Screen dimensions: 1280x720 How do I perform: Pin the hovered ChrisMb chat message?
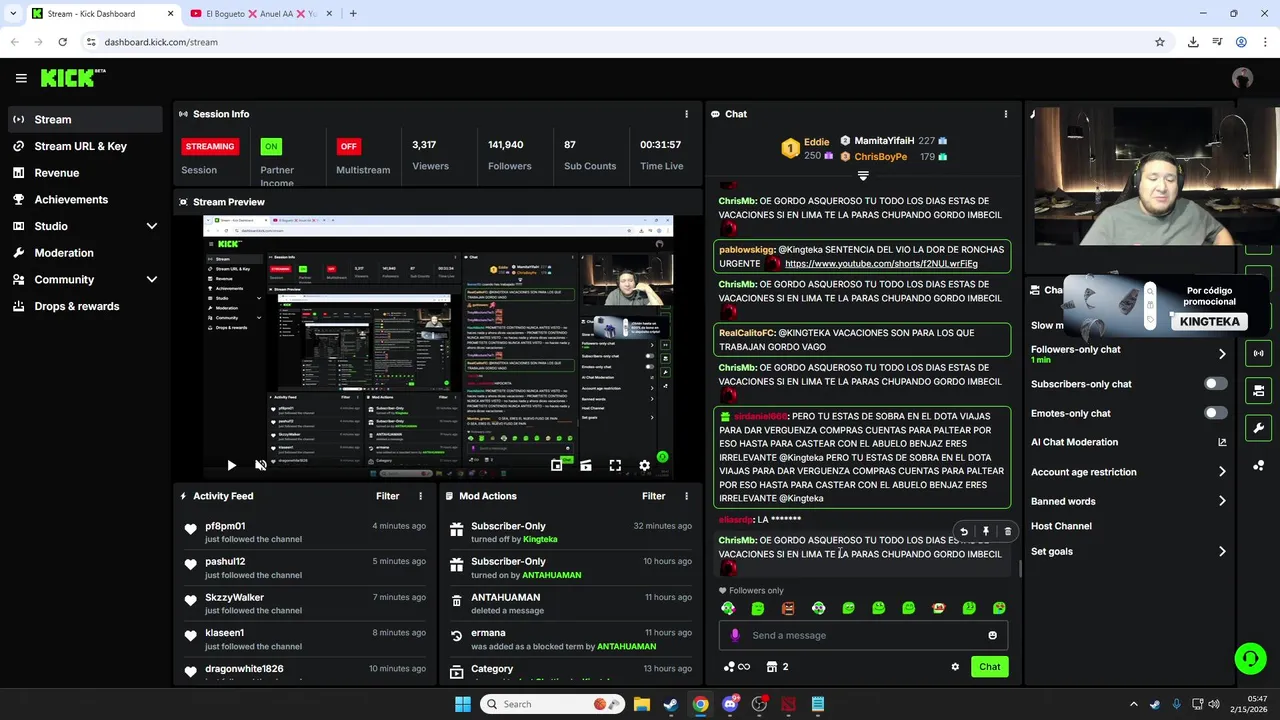pyautogui.click(x=985, y=532)
